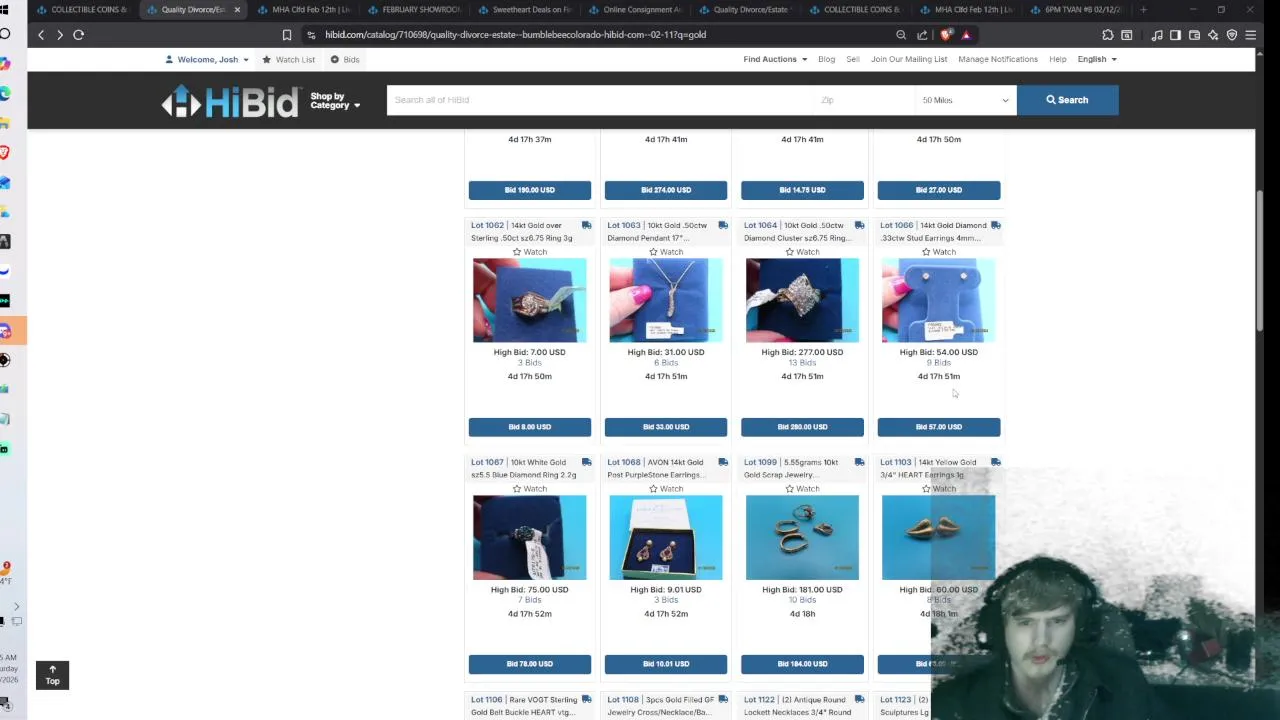The height and width of the screenshot is (720, 1280).
Task: Click Bid 280.00 USD button
Action: pyautogui.click(x=802, y=427)
